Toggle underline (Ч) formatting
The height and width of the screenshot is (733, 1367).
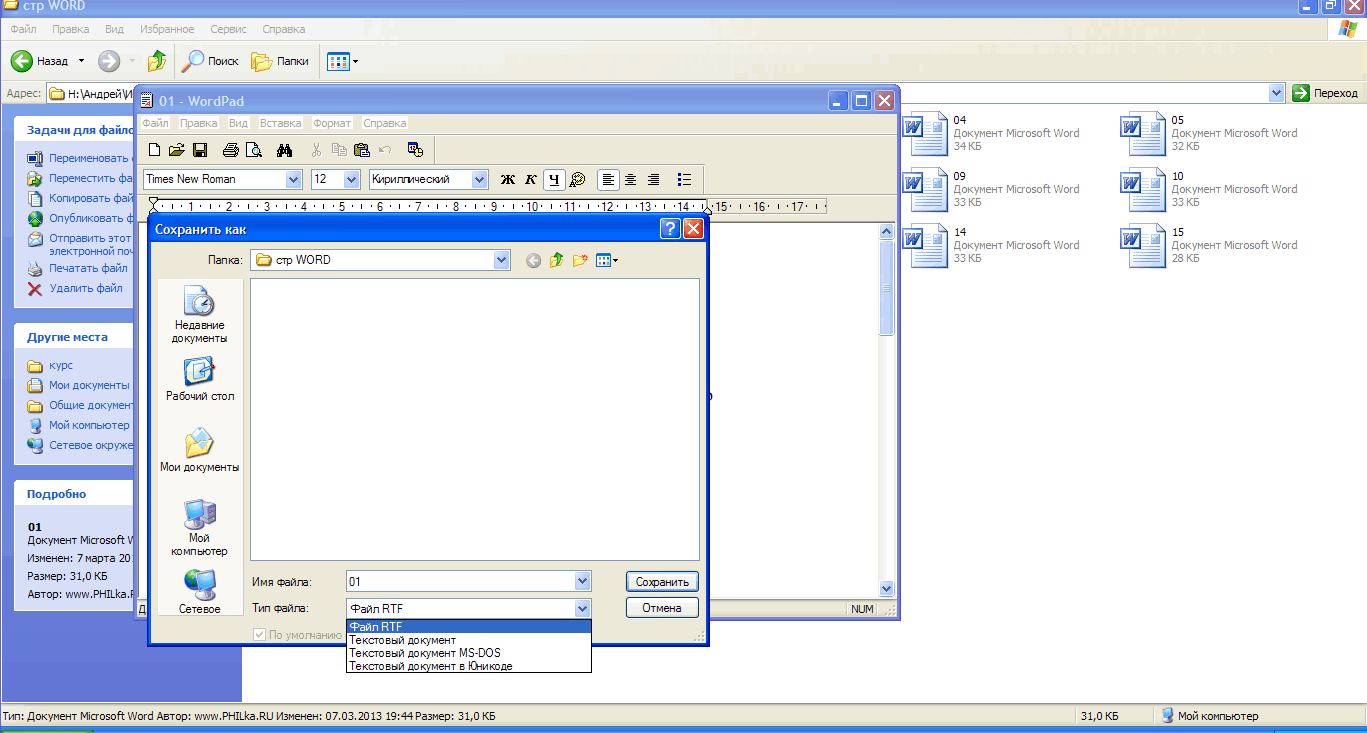click(x=553, y=180)
